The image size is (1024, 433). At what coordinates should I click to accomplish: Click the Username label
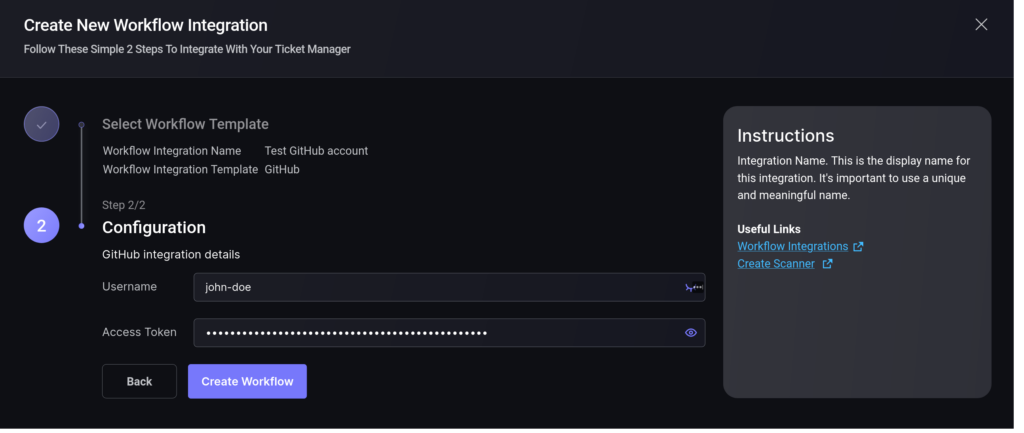click(x=129, y=287)
